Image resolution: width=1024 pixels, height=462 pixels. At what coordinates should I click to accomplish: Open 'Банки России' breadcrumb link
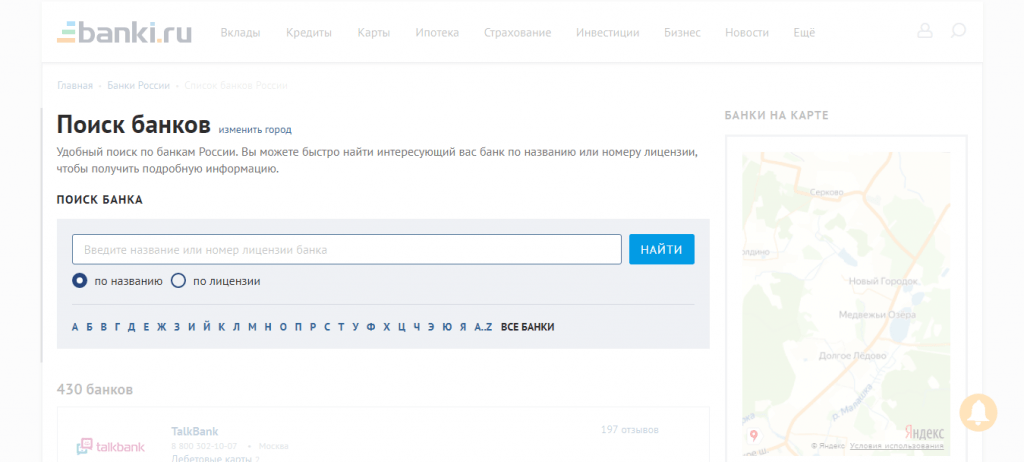[138, 86]
